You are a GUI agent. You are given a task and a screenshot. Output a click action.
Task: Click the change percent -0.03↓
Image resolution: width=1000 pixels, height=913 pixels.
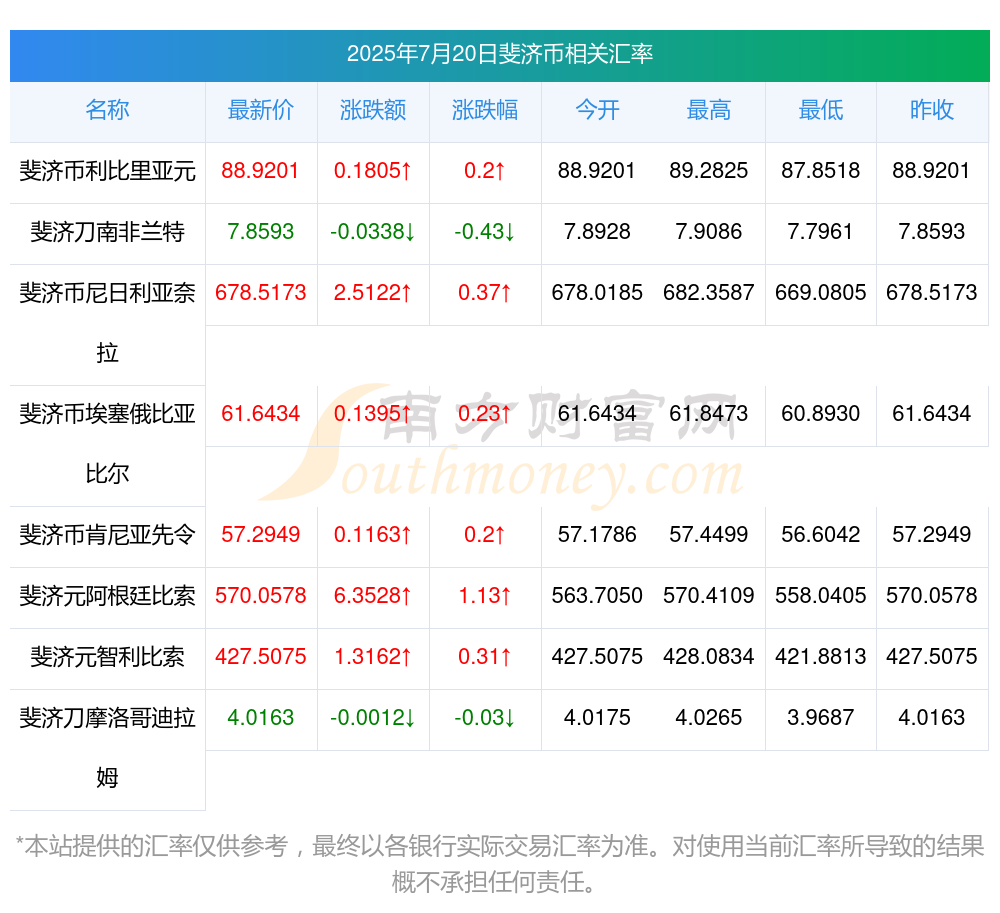[x=485, y=717]
